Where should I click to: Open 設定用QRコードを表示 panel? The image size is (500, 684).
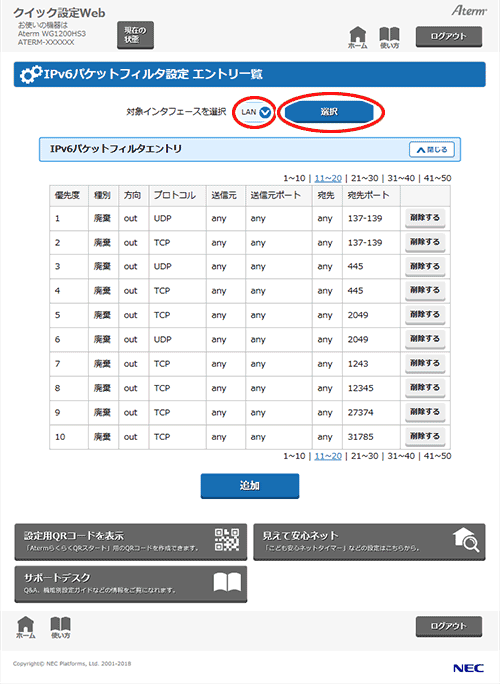130,542
